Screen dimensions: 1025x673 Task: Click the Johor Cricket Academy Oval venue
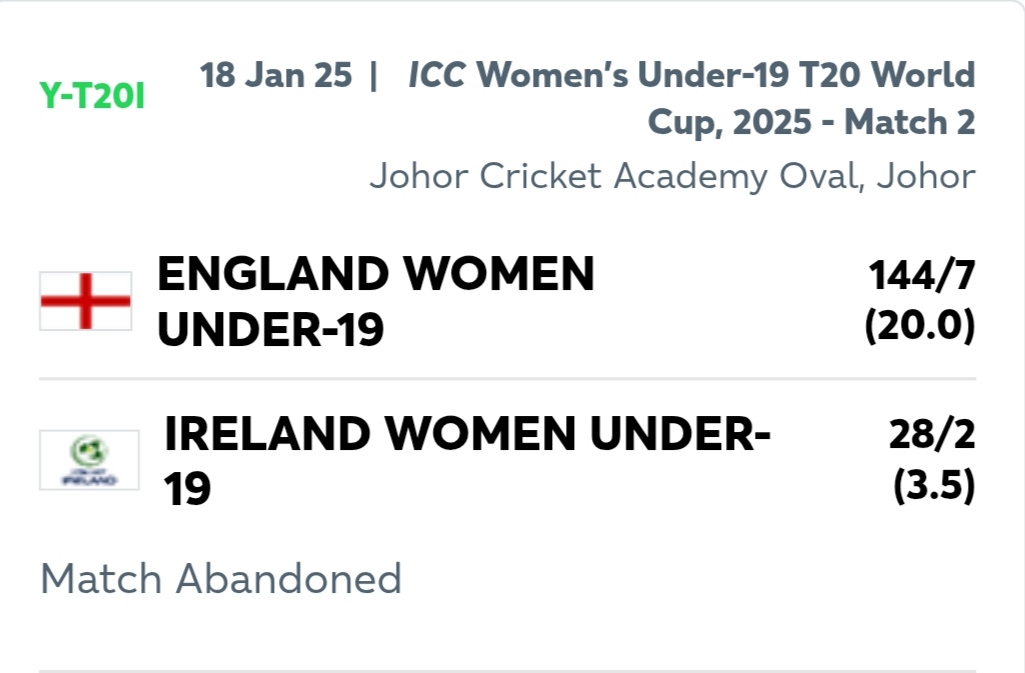point(673,176)
